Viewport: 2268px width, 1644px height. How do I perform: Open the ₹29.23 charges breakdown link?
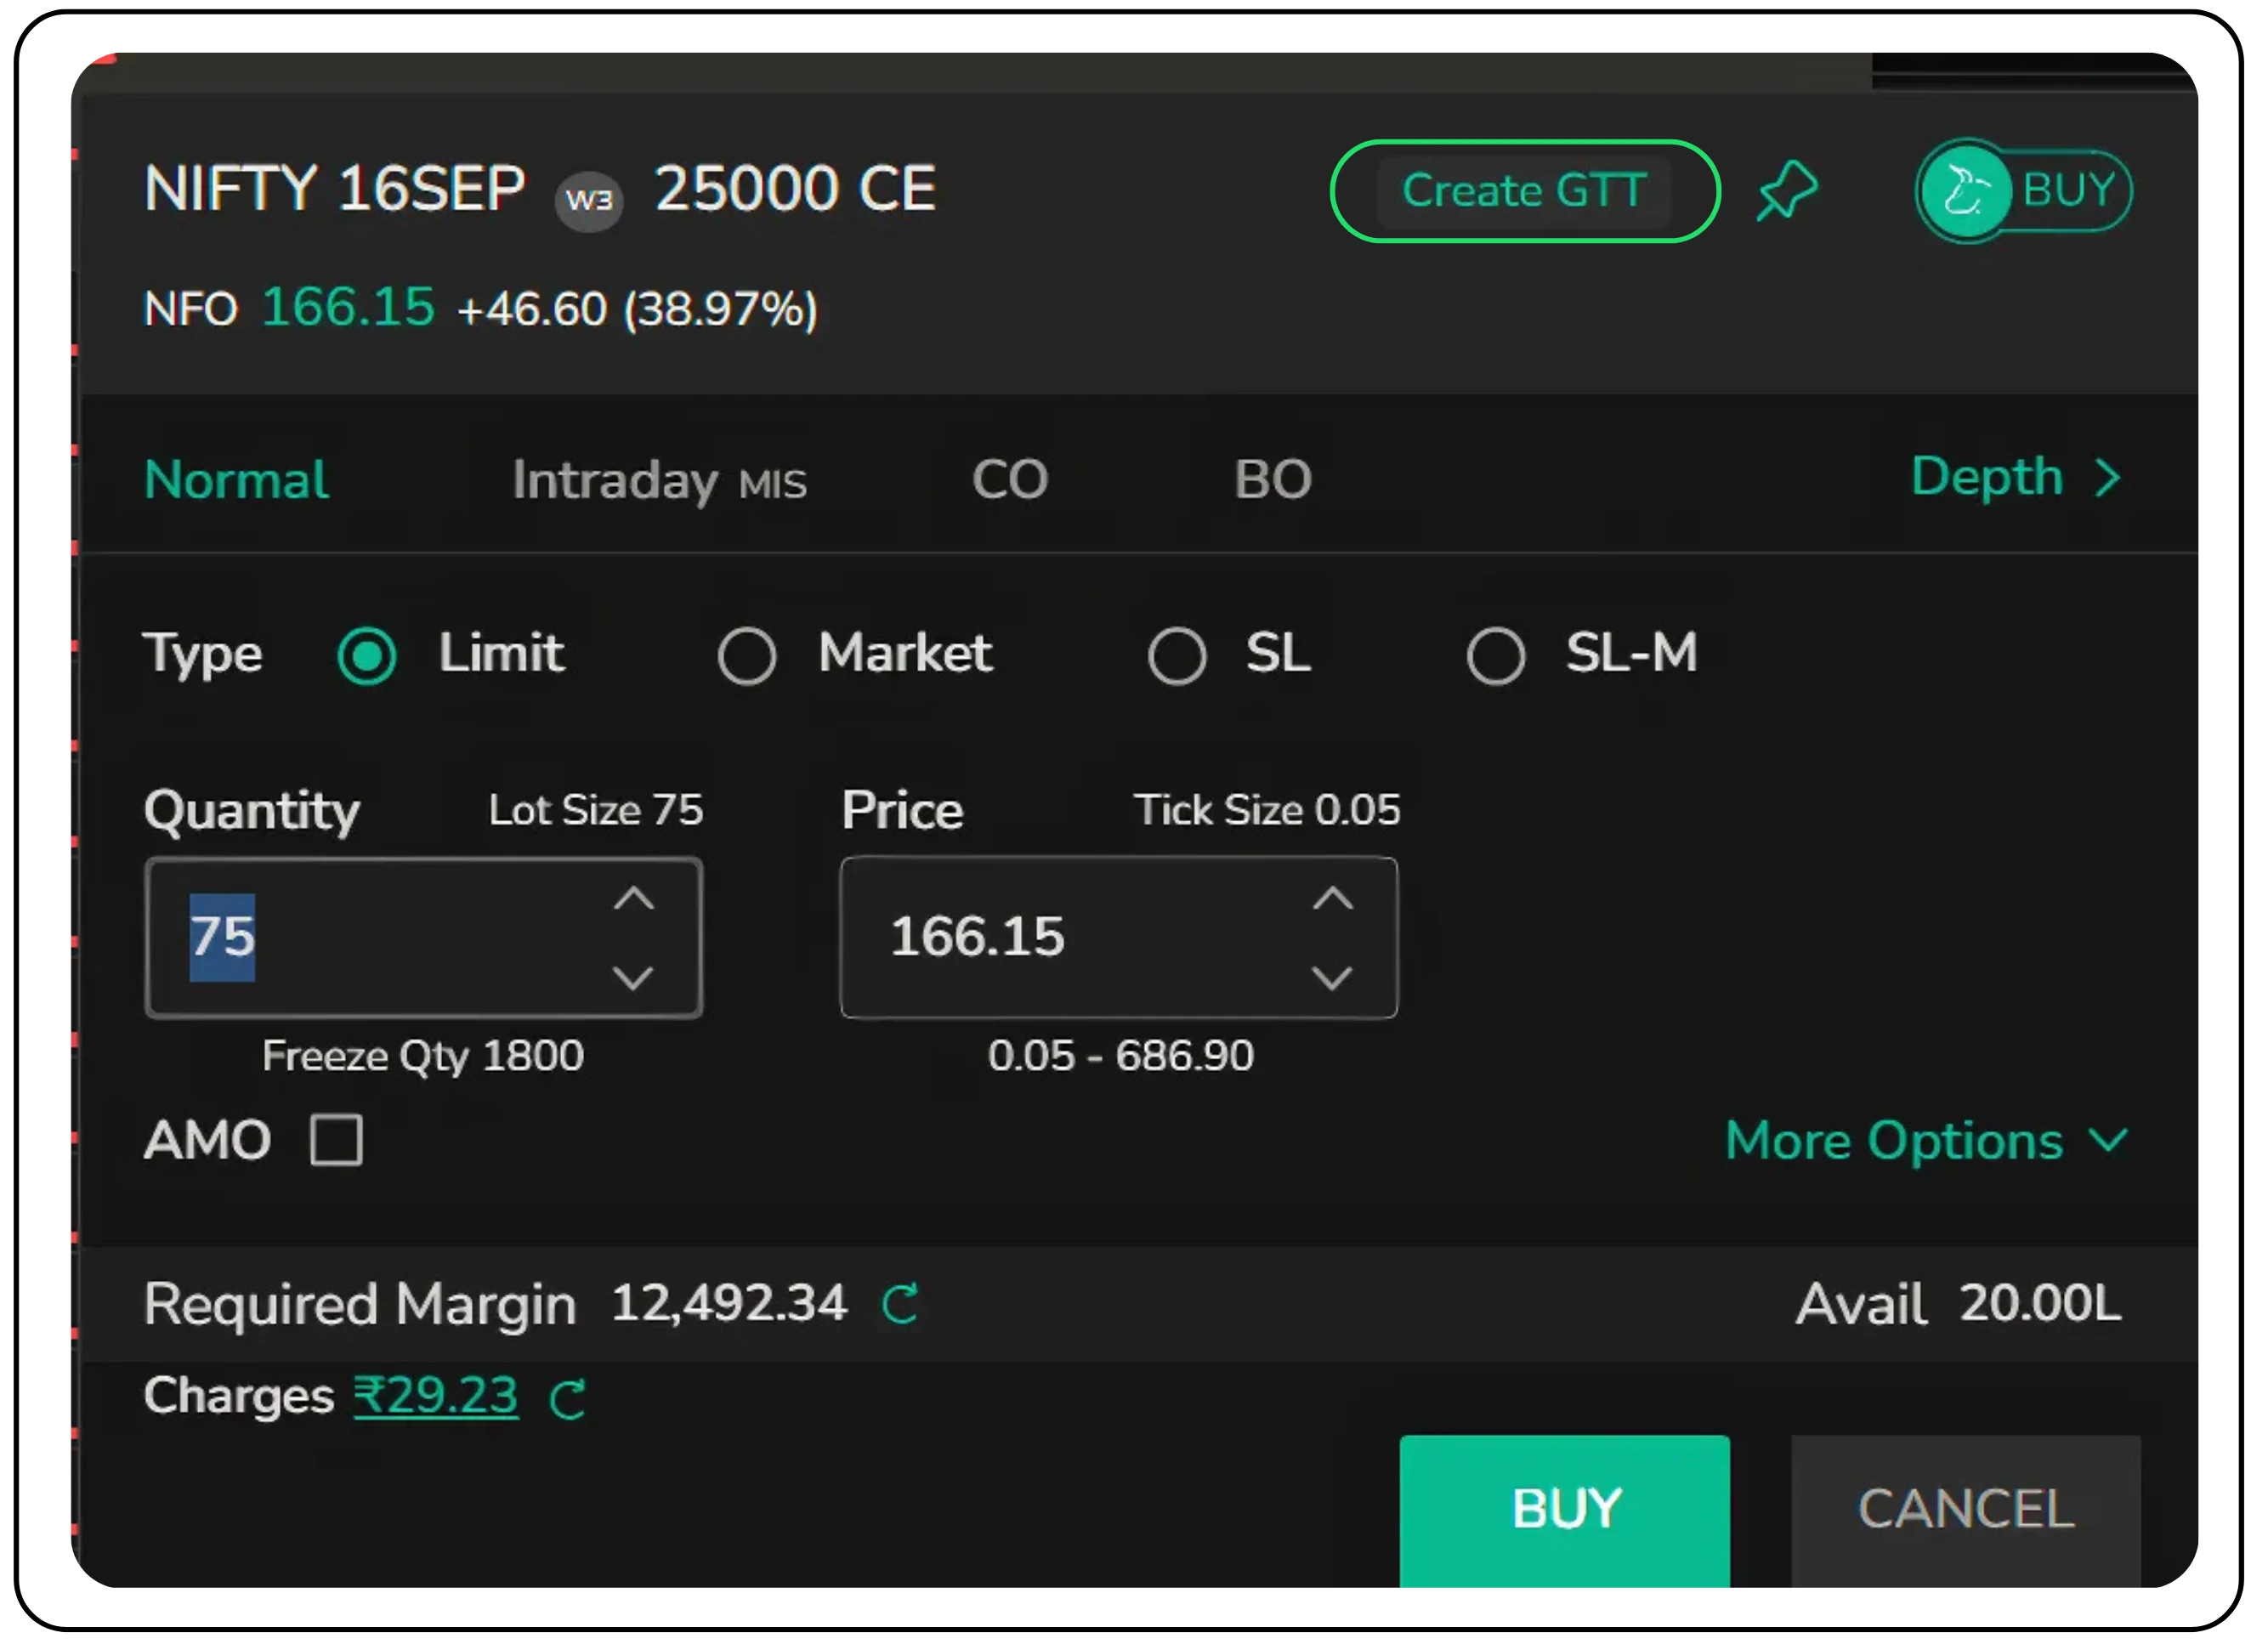(436, 1395)
